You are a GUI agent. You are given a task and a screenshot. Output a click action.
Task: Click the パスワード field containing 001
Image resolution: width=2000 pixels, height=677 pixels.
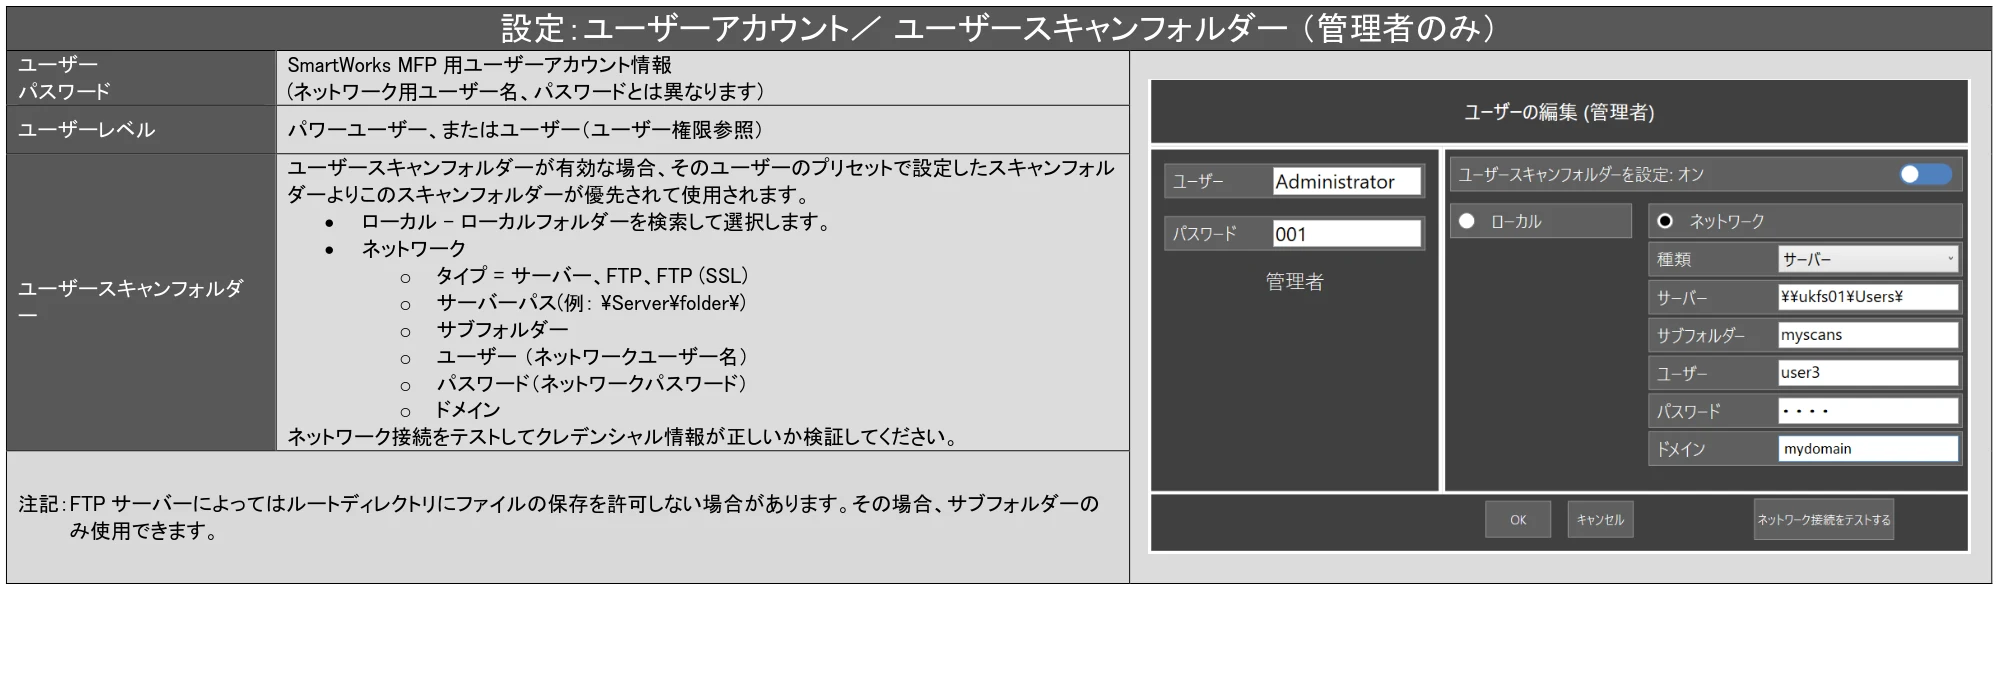click(1346, 234)
